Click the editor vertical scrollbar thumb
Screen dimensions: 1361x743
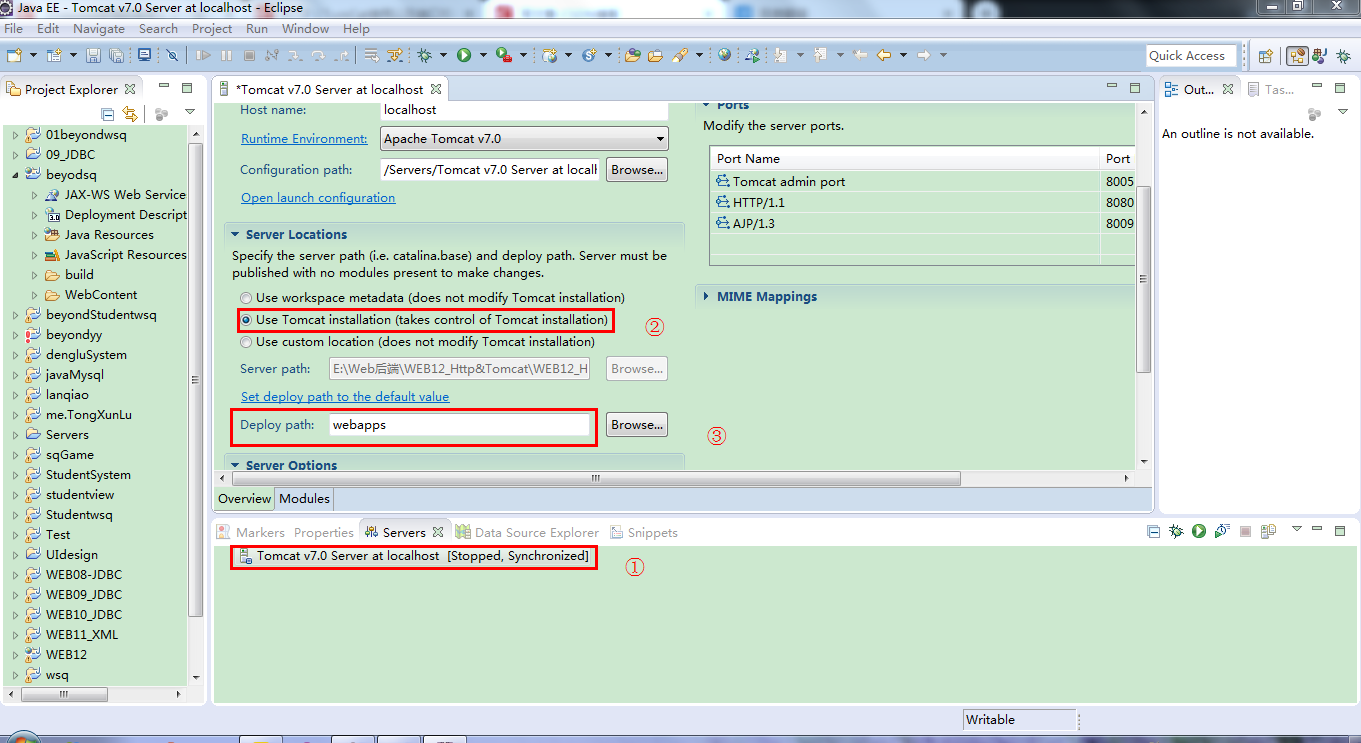[x=1144, y=278]
